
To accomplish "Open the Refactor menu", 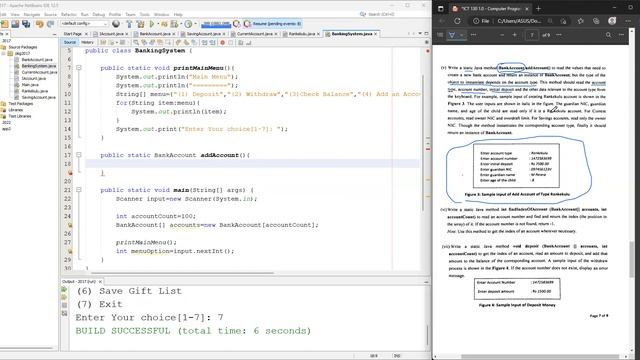I will (x=69, y=14).
